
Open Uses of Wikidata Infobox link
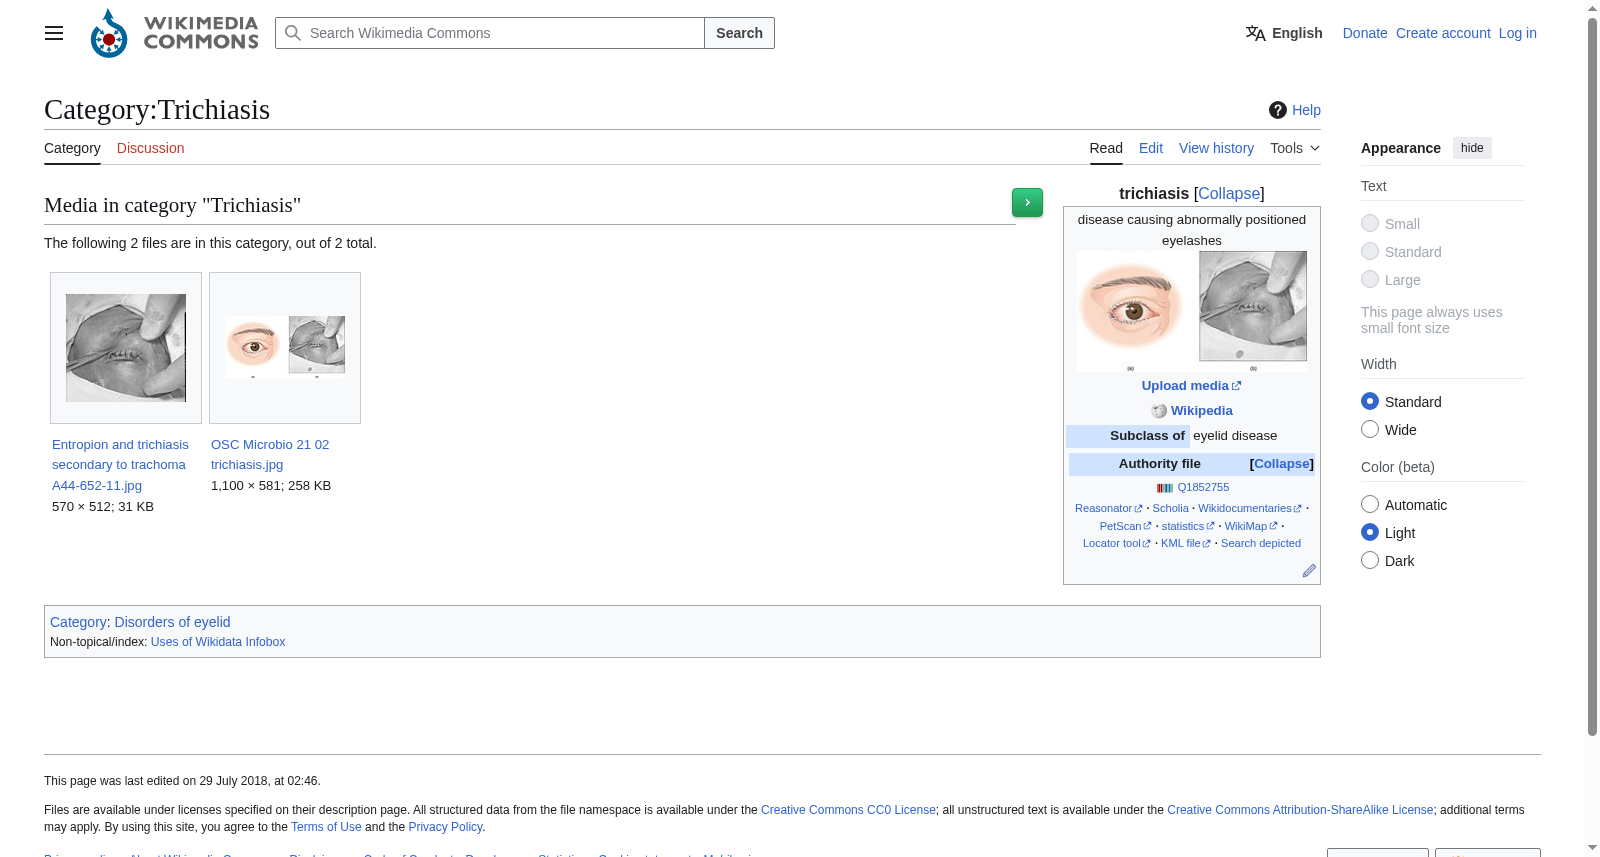click(x=218, y=642)
